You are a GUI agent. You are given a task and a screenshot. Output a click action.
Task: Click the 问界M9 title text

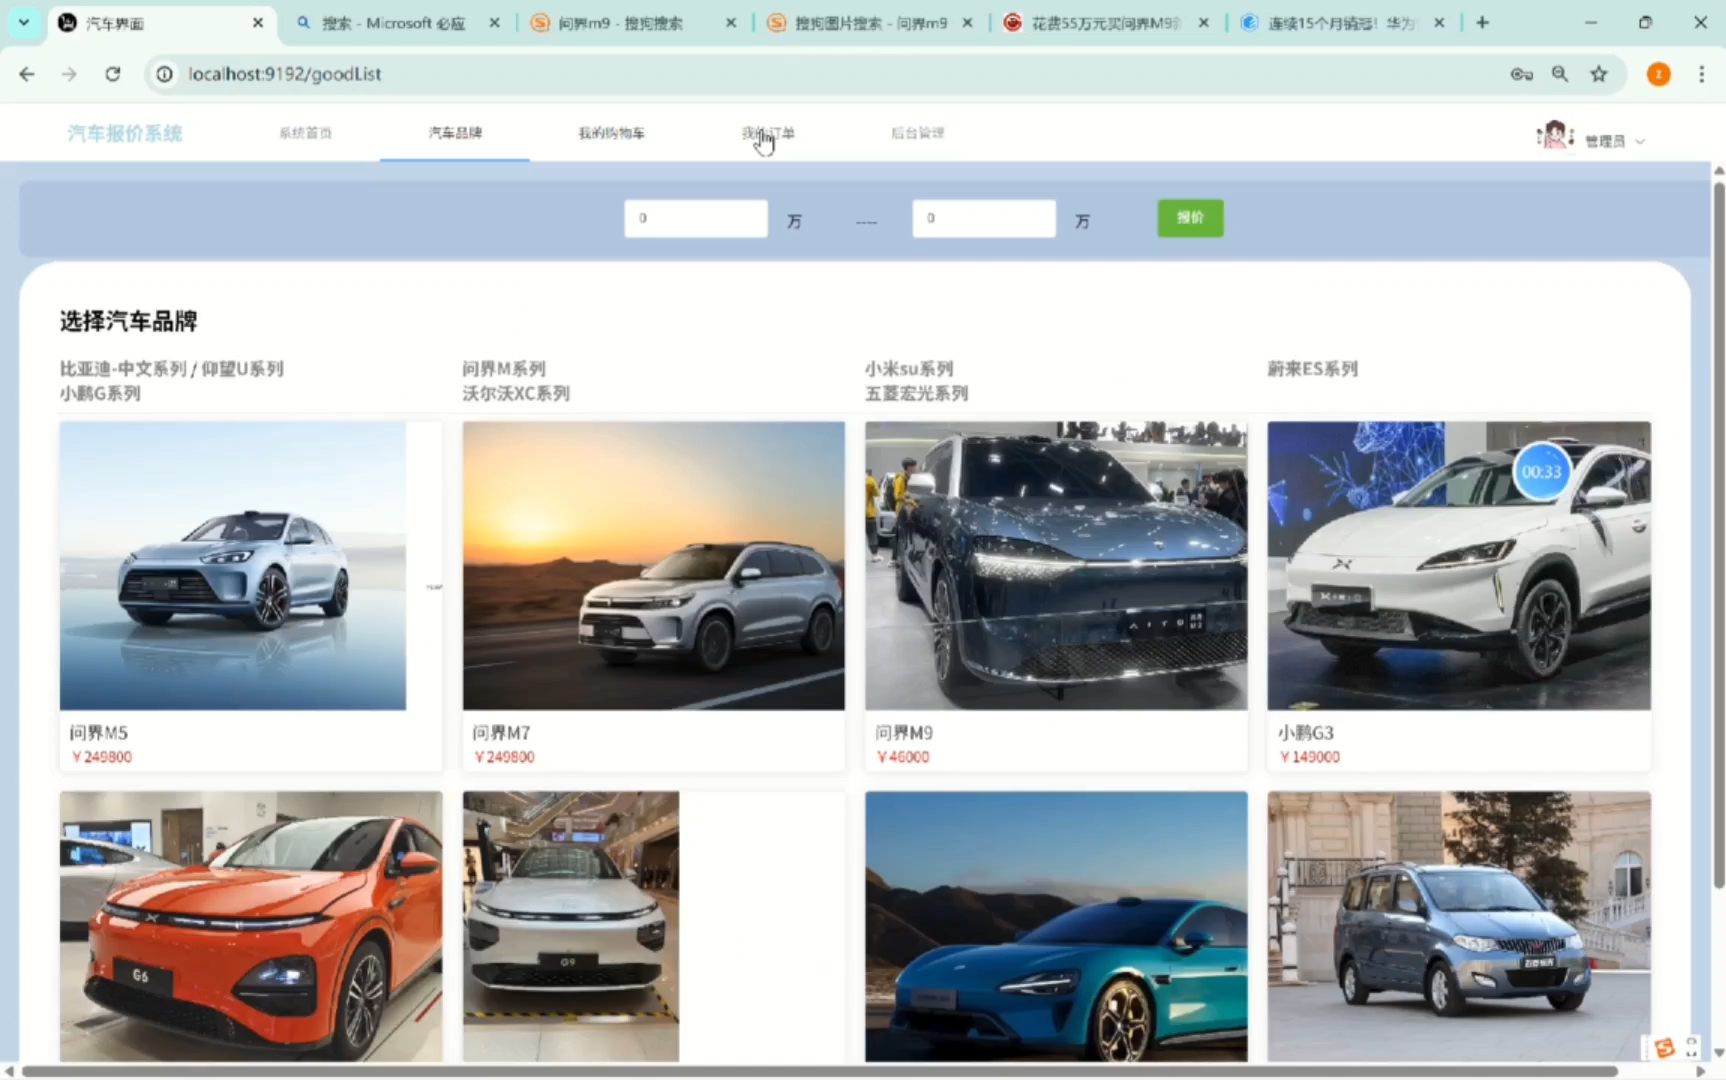tap(904, 733)
